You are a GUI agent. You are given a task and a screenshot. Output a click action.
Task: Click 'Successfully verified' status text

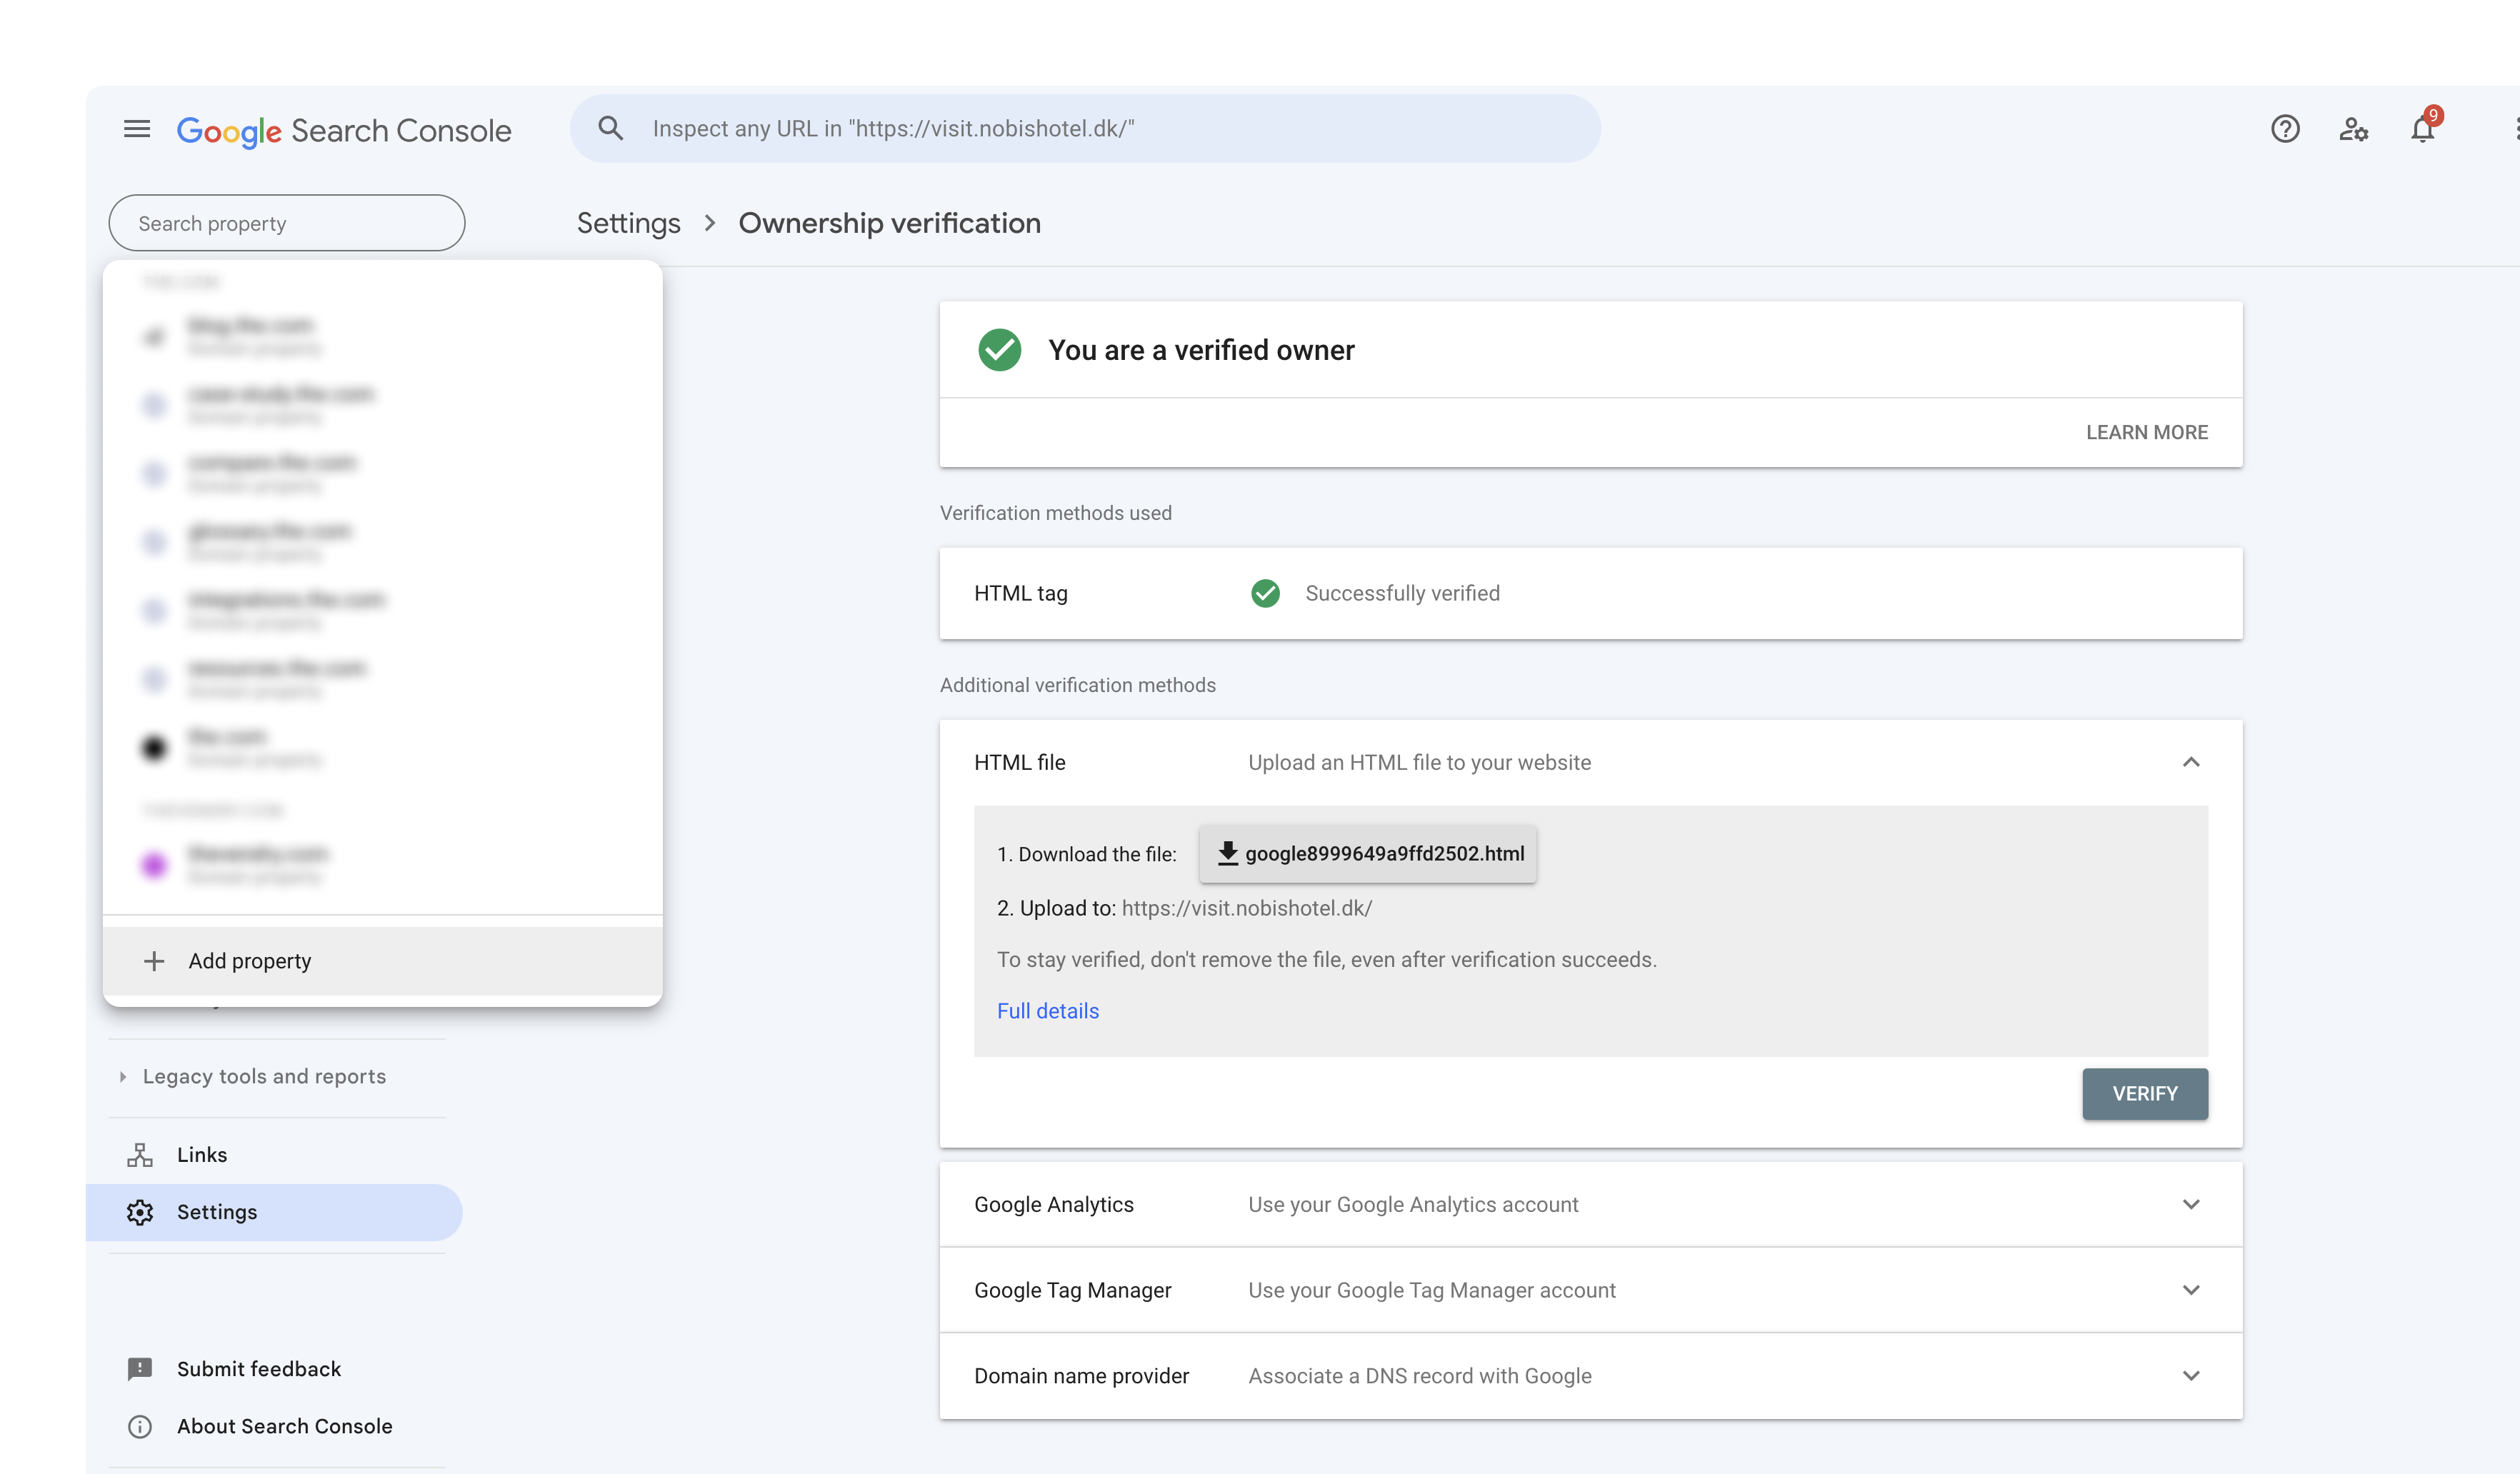[1402, 593]
